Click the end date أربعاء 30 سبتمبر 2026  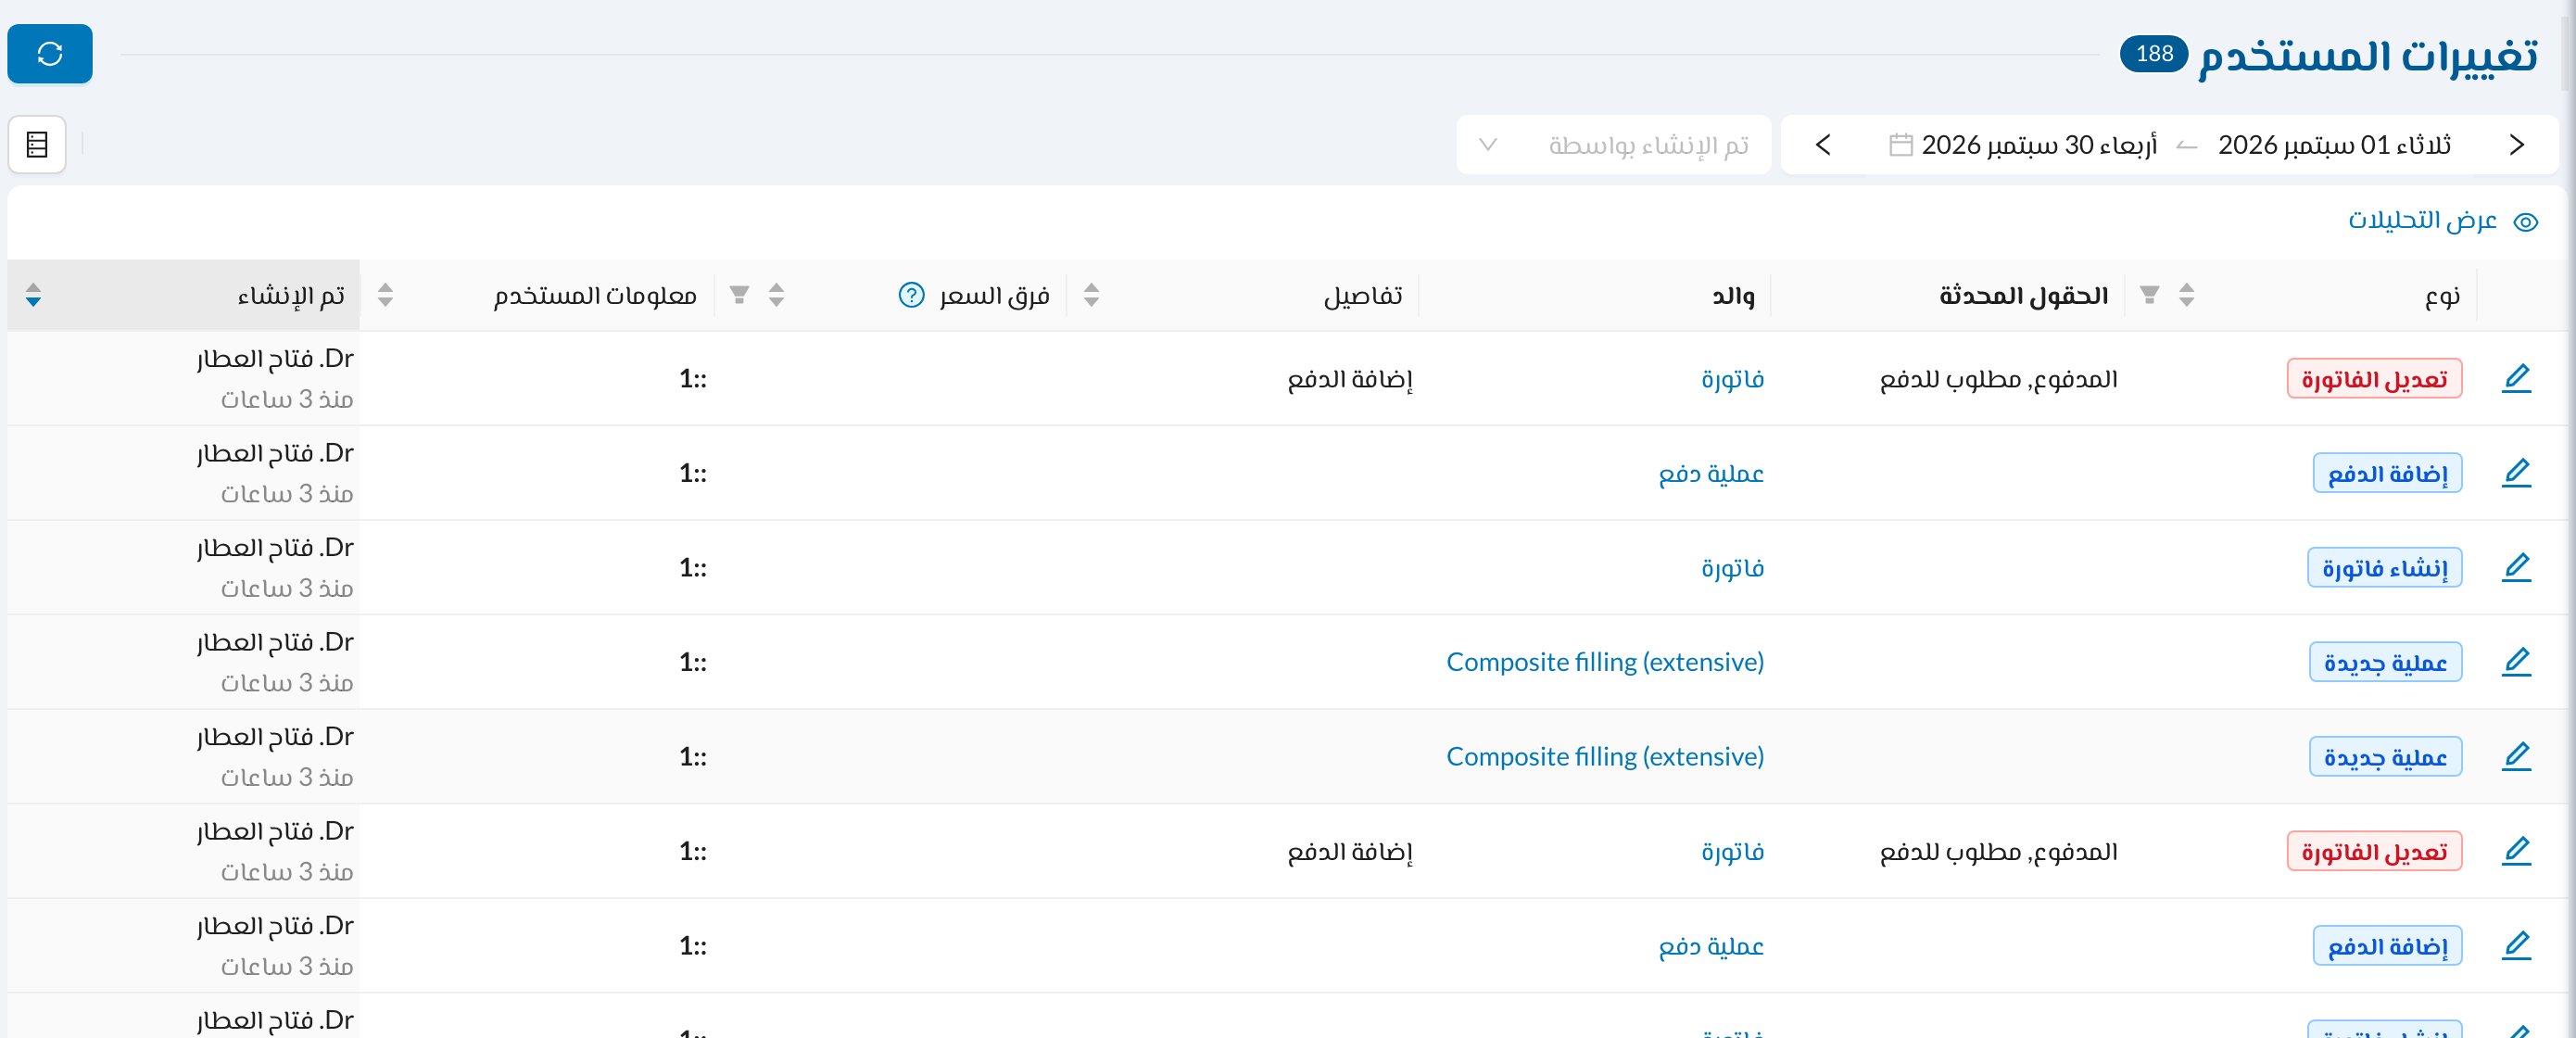(x=2039, y=145)
